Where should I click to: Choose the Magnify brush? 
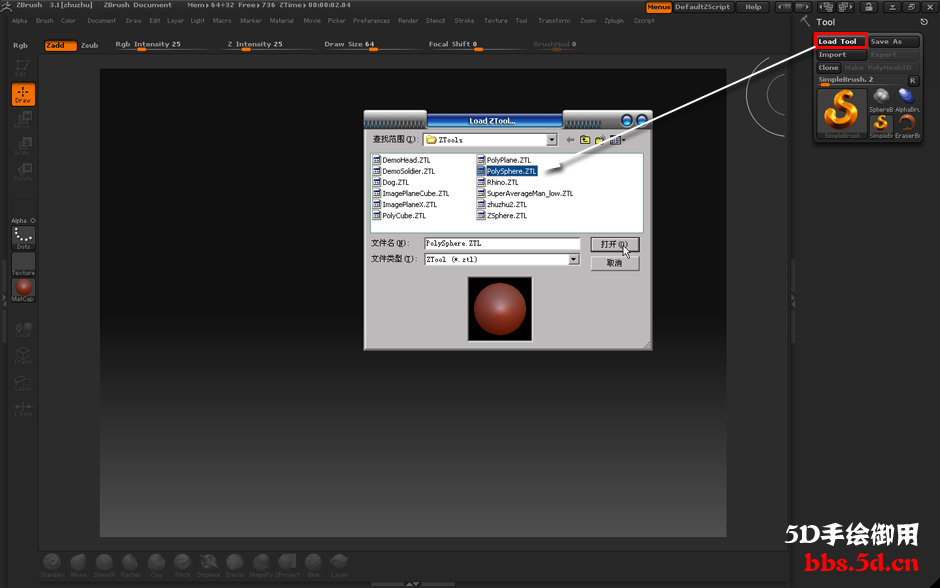261,565
